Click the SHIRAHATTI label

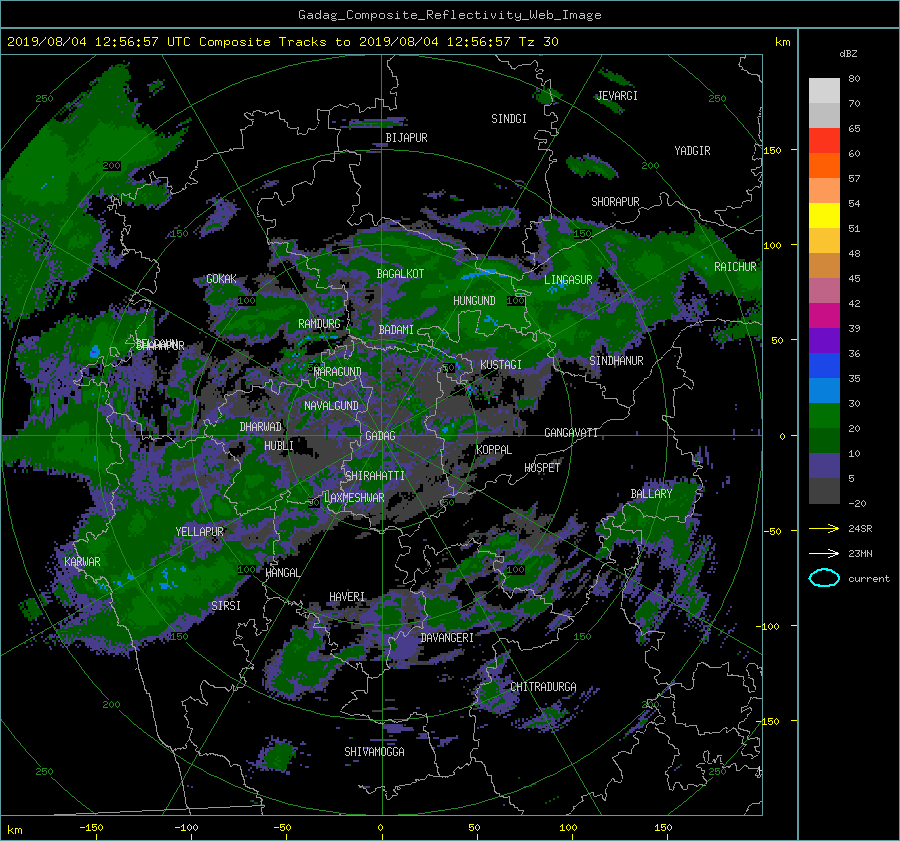pos(375,476)
